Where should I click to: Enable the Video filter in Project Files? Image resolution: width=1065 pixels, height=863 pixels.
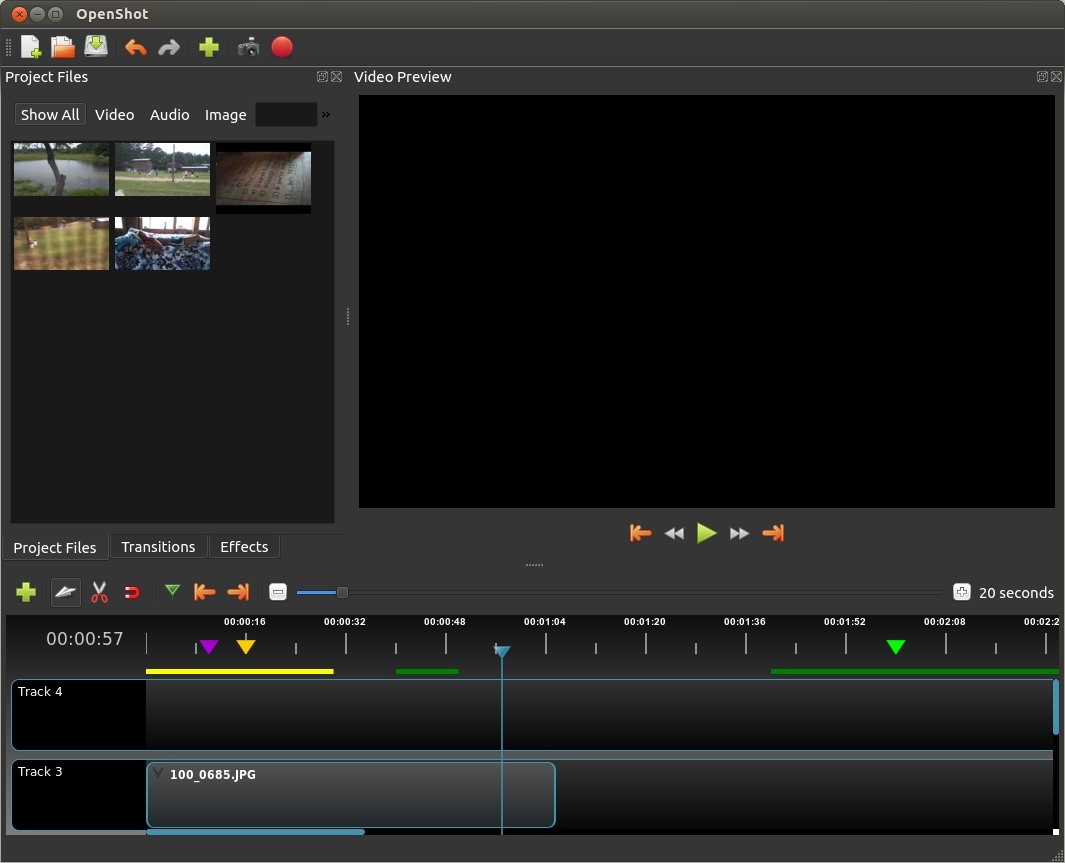[x=114, y=115]
